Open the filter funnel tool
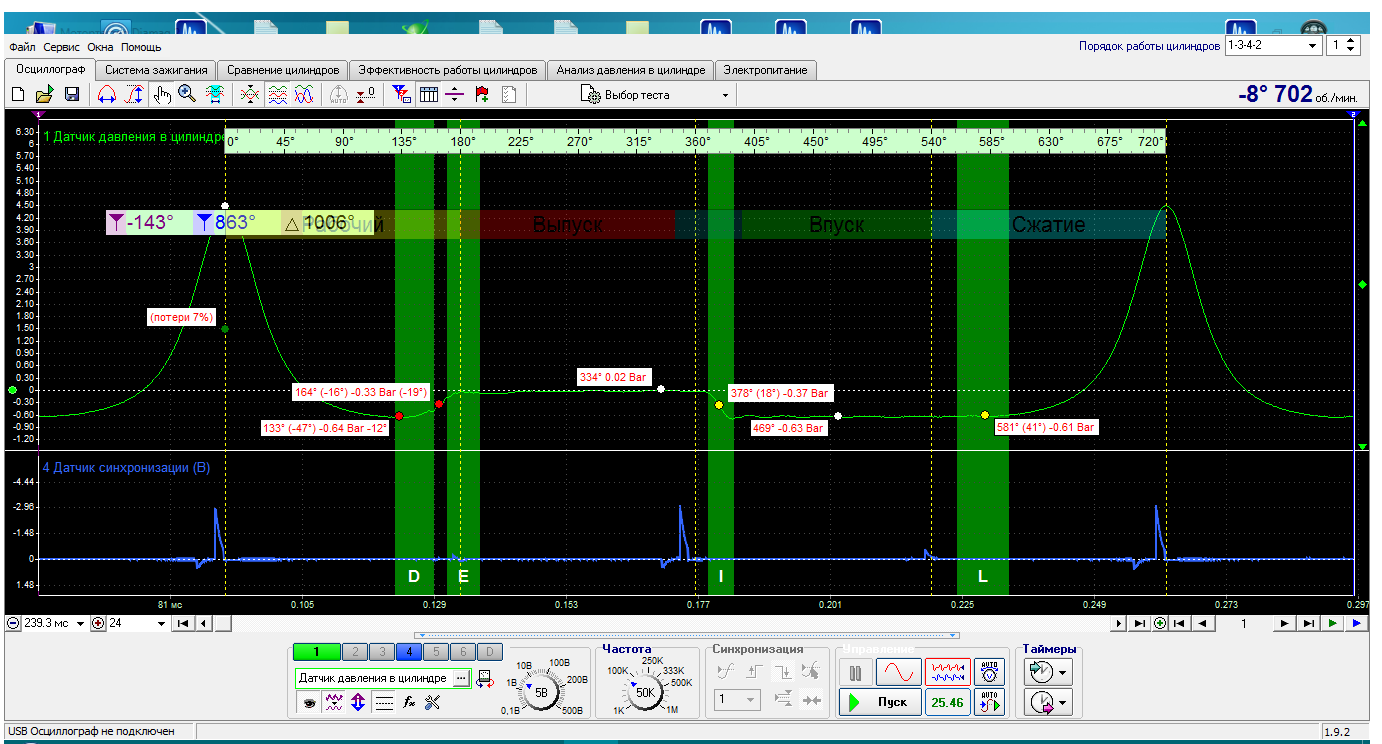 (402, 95)
